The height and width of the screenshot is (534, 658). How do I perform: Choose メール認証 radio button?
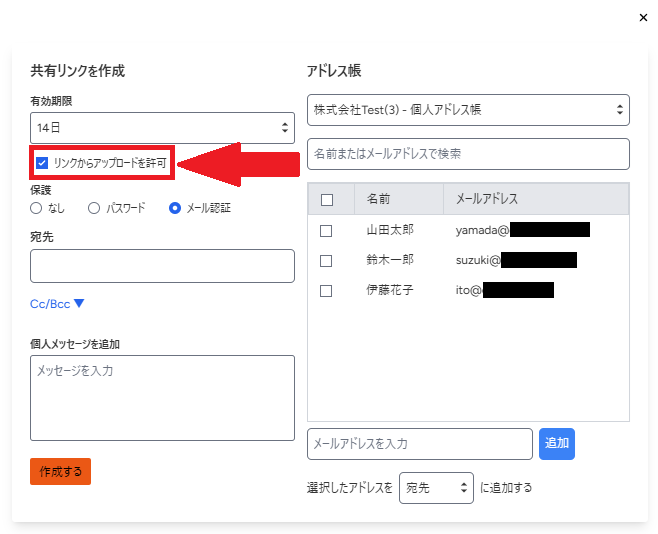click(175, 208)
